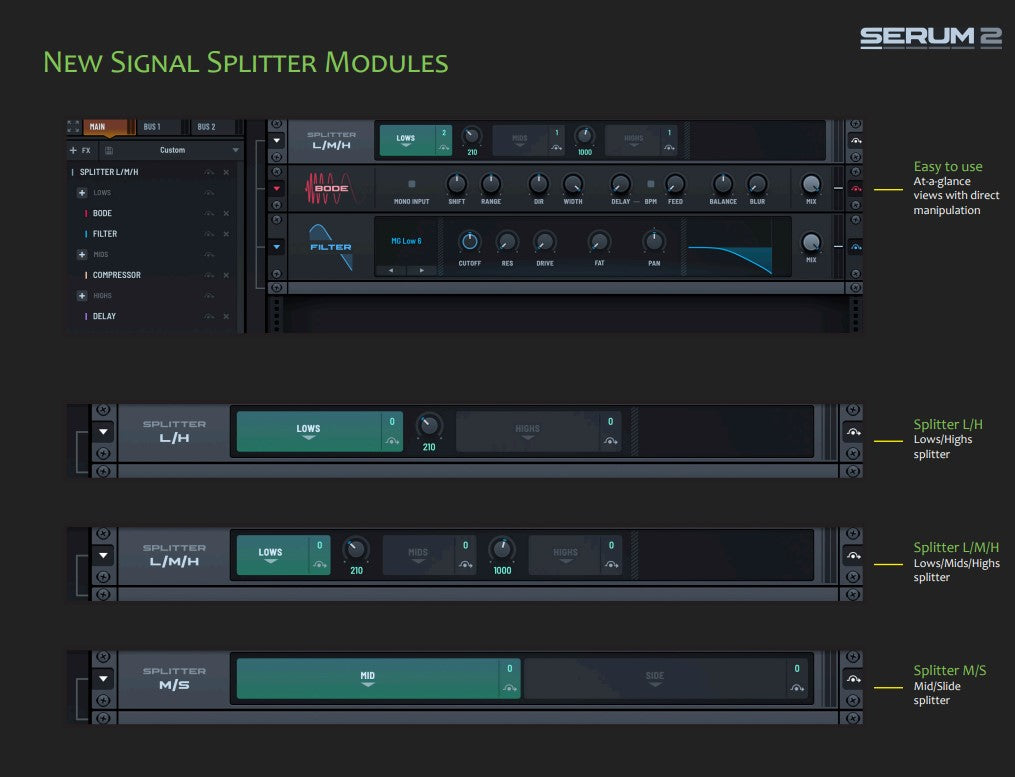Remove BODE from the FX list
Image resolution: width=1015 pixels, height=777 pixels.
pos(226,213)
